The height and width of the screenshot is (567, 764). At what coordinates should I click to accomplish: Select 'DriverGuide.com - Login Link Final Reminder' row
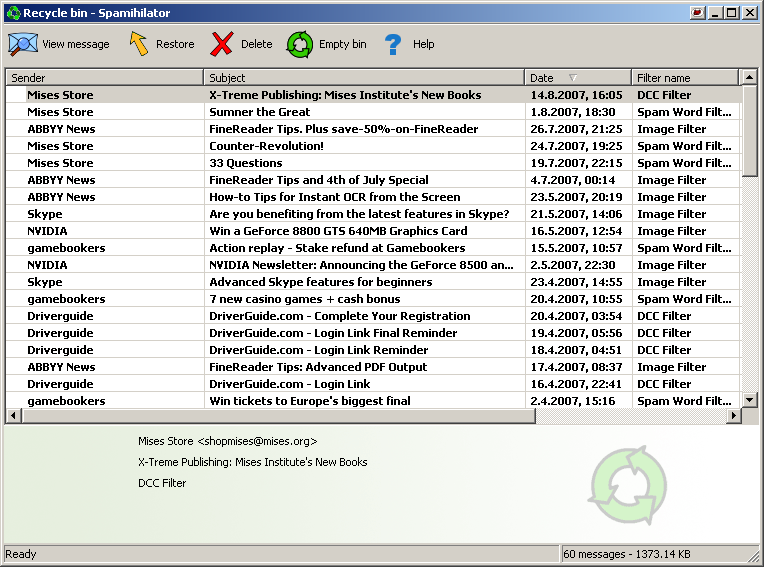click(x=373, y=333)
